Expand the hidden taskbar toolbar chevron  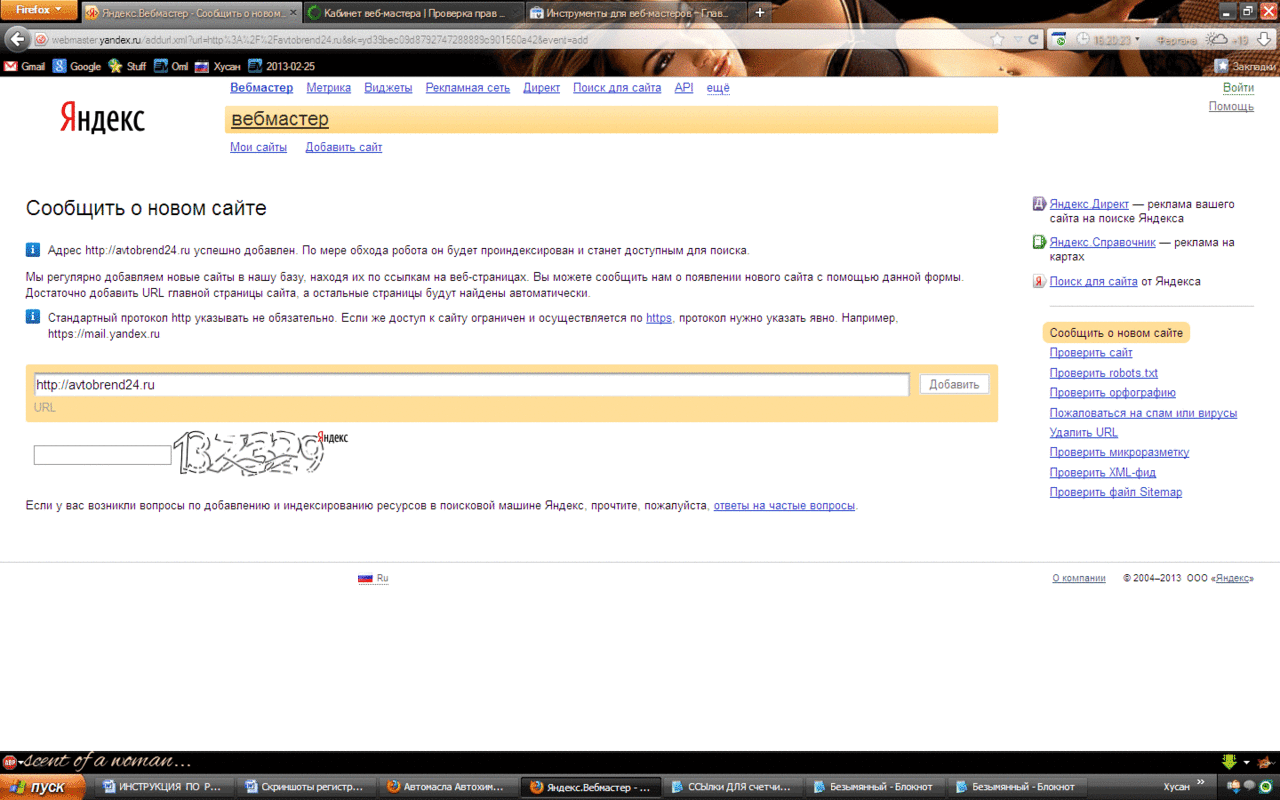pyautogui.click(x=1201, y=782)
